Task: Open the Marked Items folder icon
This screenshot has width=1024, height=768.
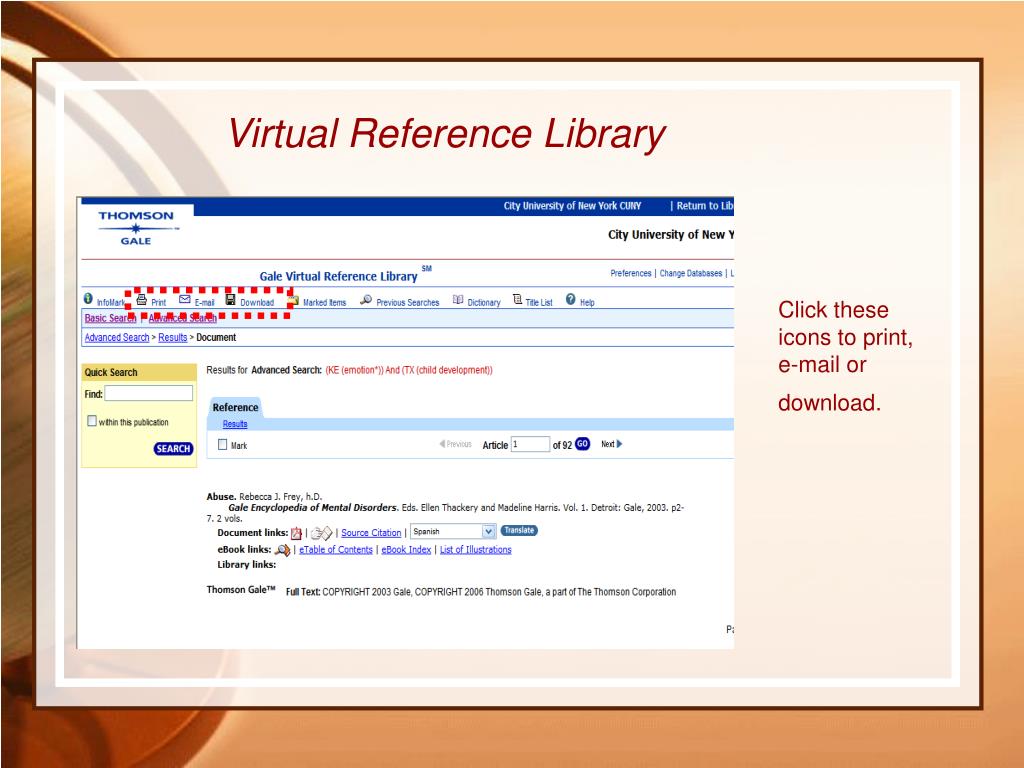Action: click(x=294, y=300)
